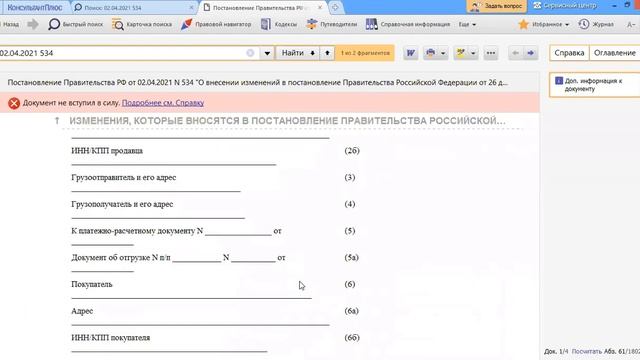The height and width of the screenshot is (360, 640).
Task: Select the Адрес line
Action: click(x=82, y=311)
